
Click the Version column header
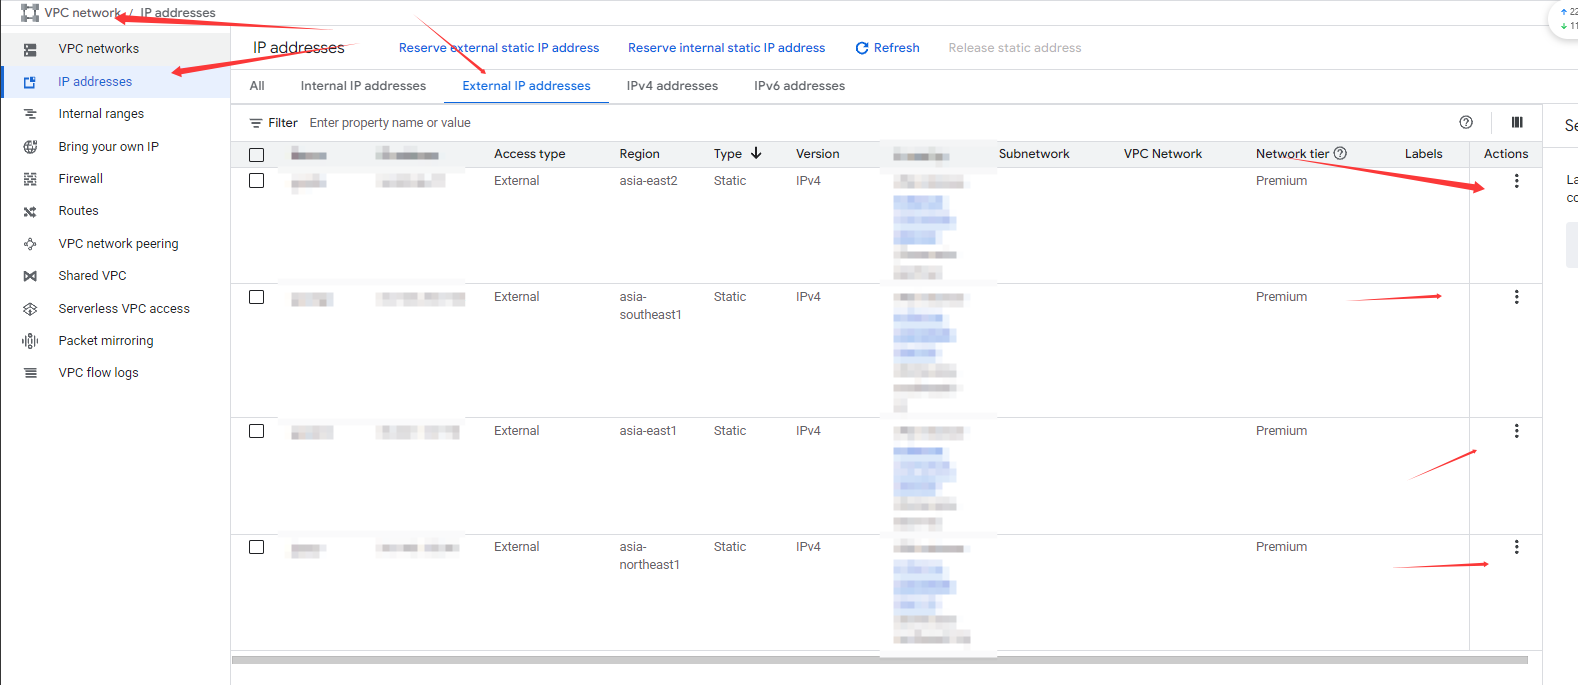[817, 154]
